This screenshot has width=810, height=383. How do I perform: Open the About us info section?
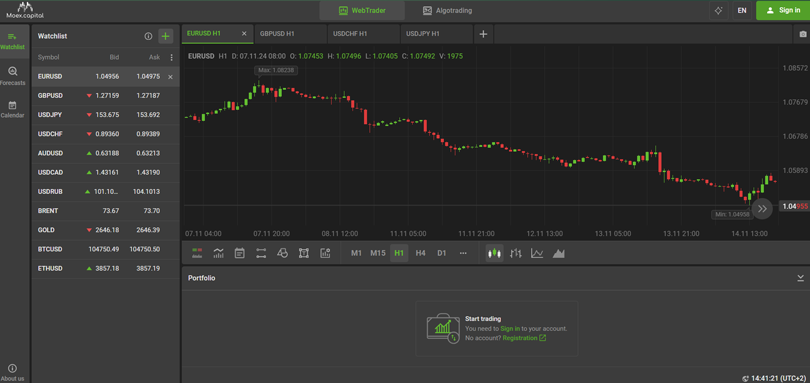click(12, 372)
